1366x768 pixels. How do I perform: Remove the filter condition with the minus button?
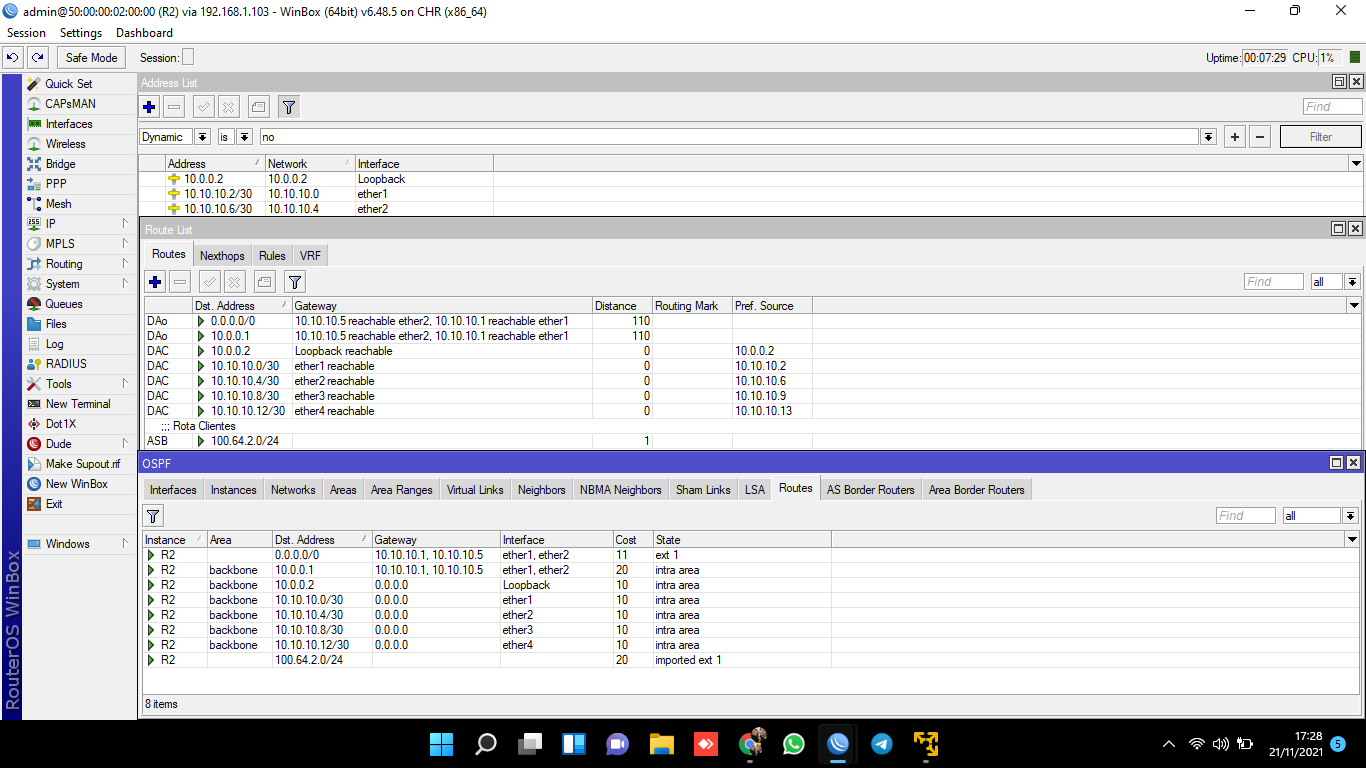[x=1261, y=137]
